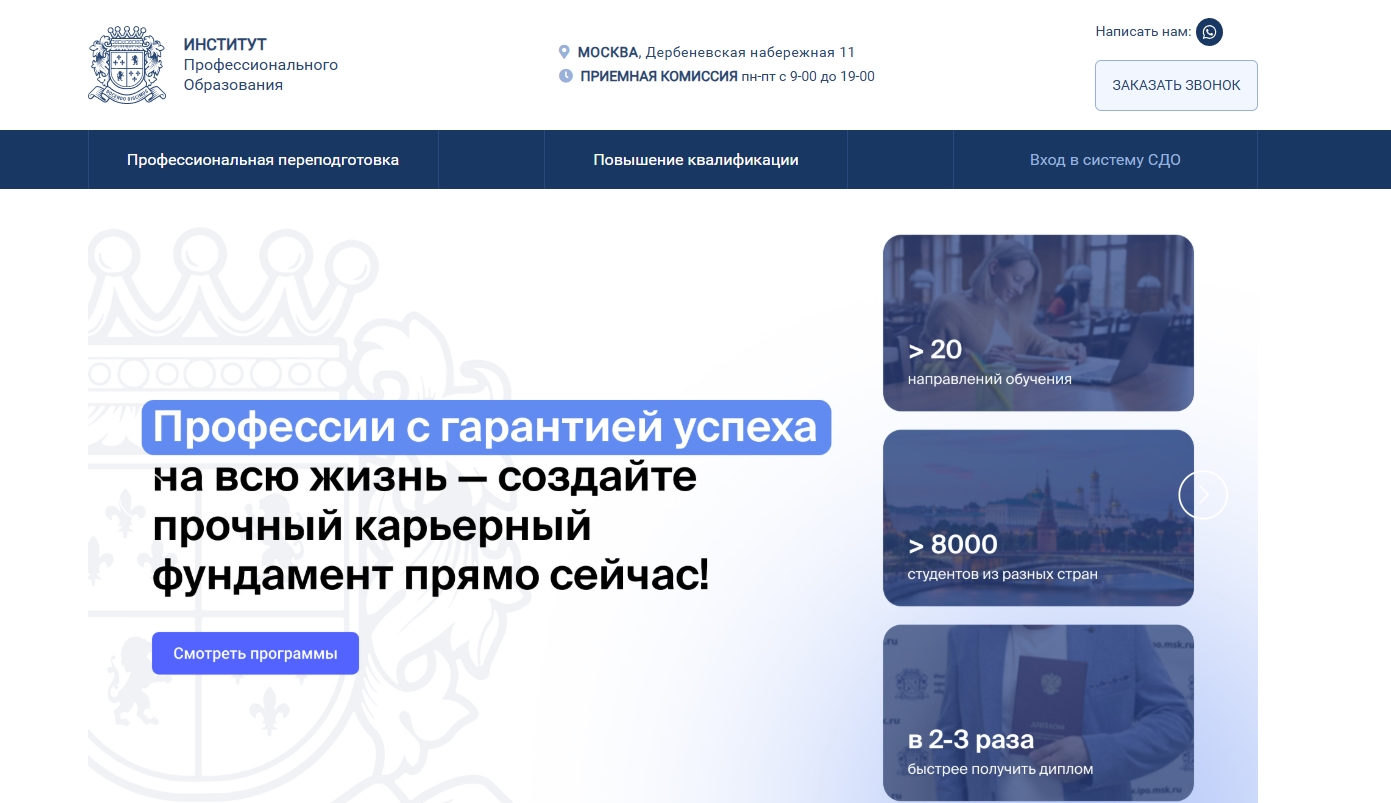The image size is (1391, 803).
Task: Open the '> 20 направлений обучения' card
Action: pyautogui.click(x=1038, y=322)
